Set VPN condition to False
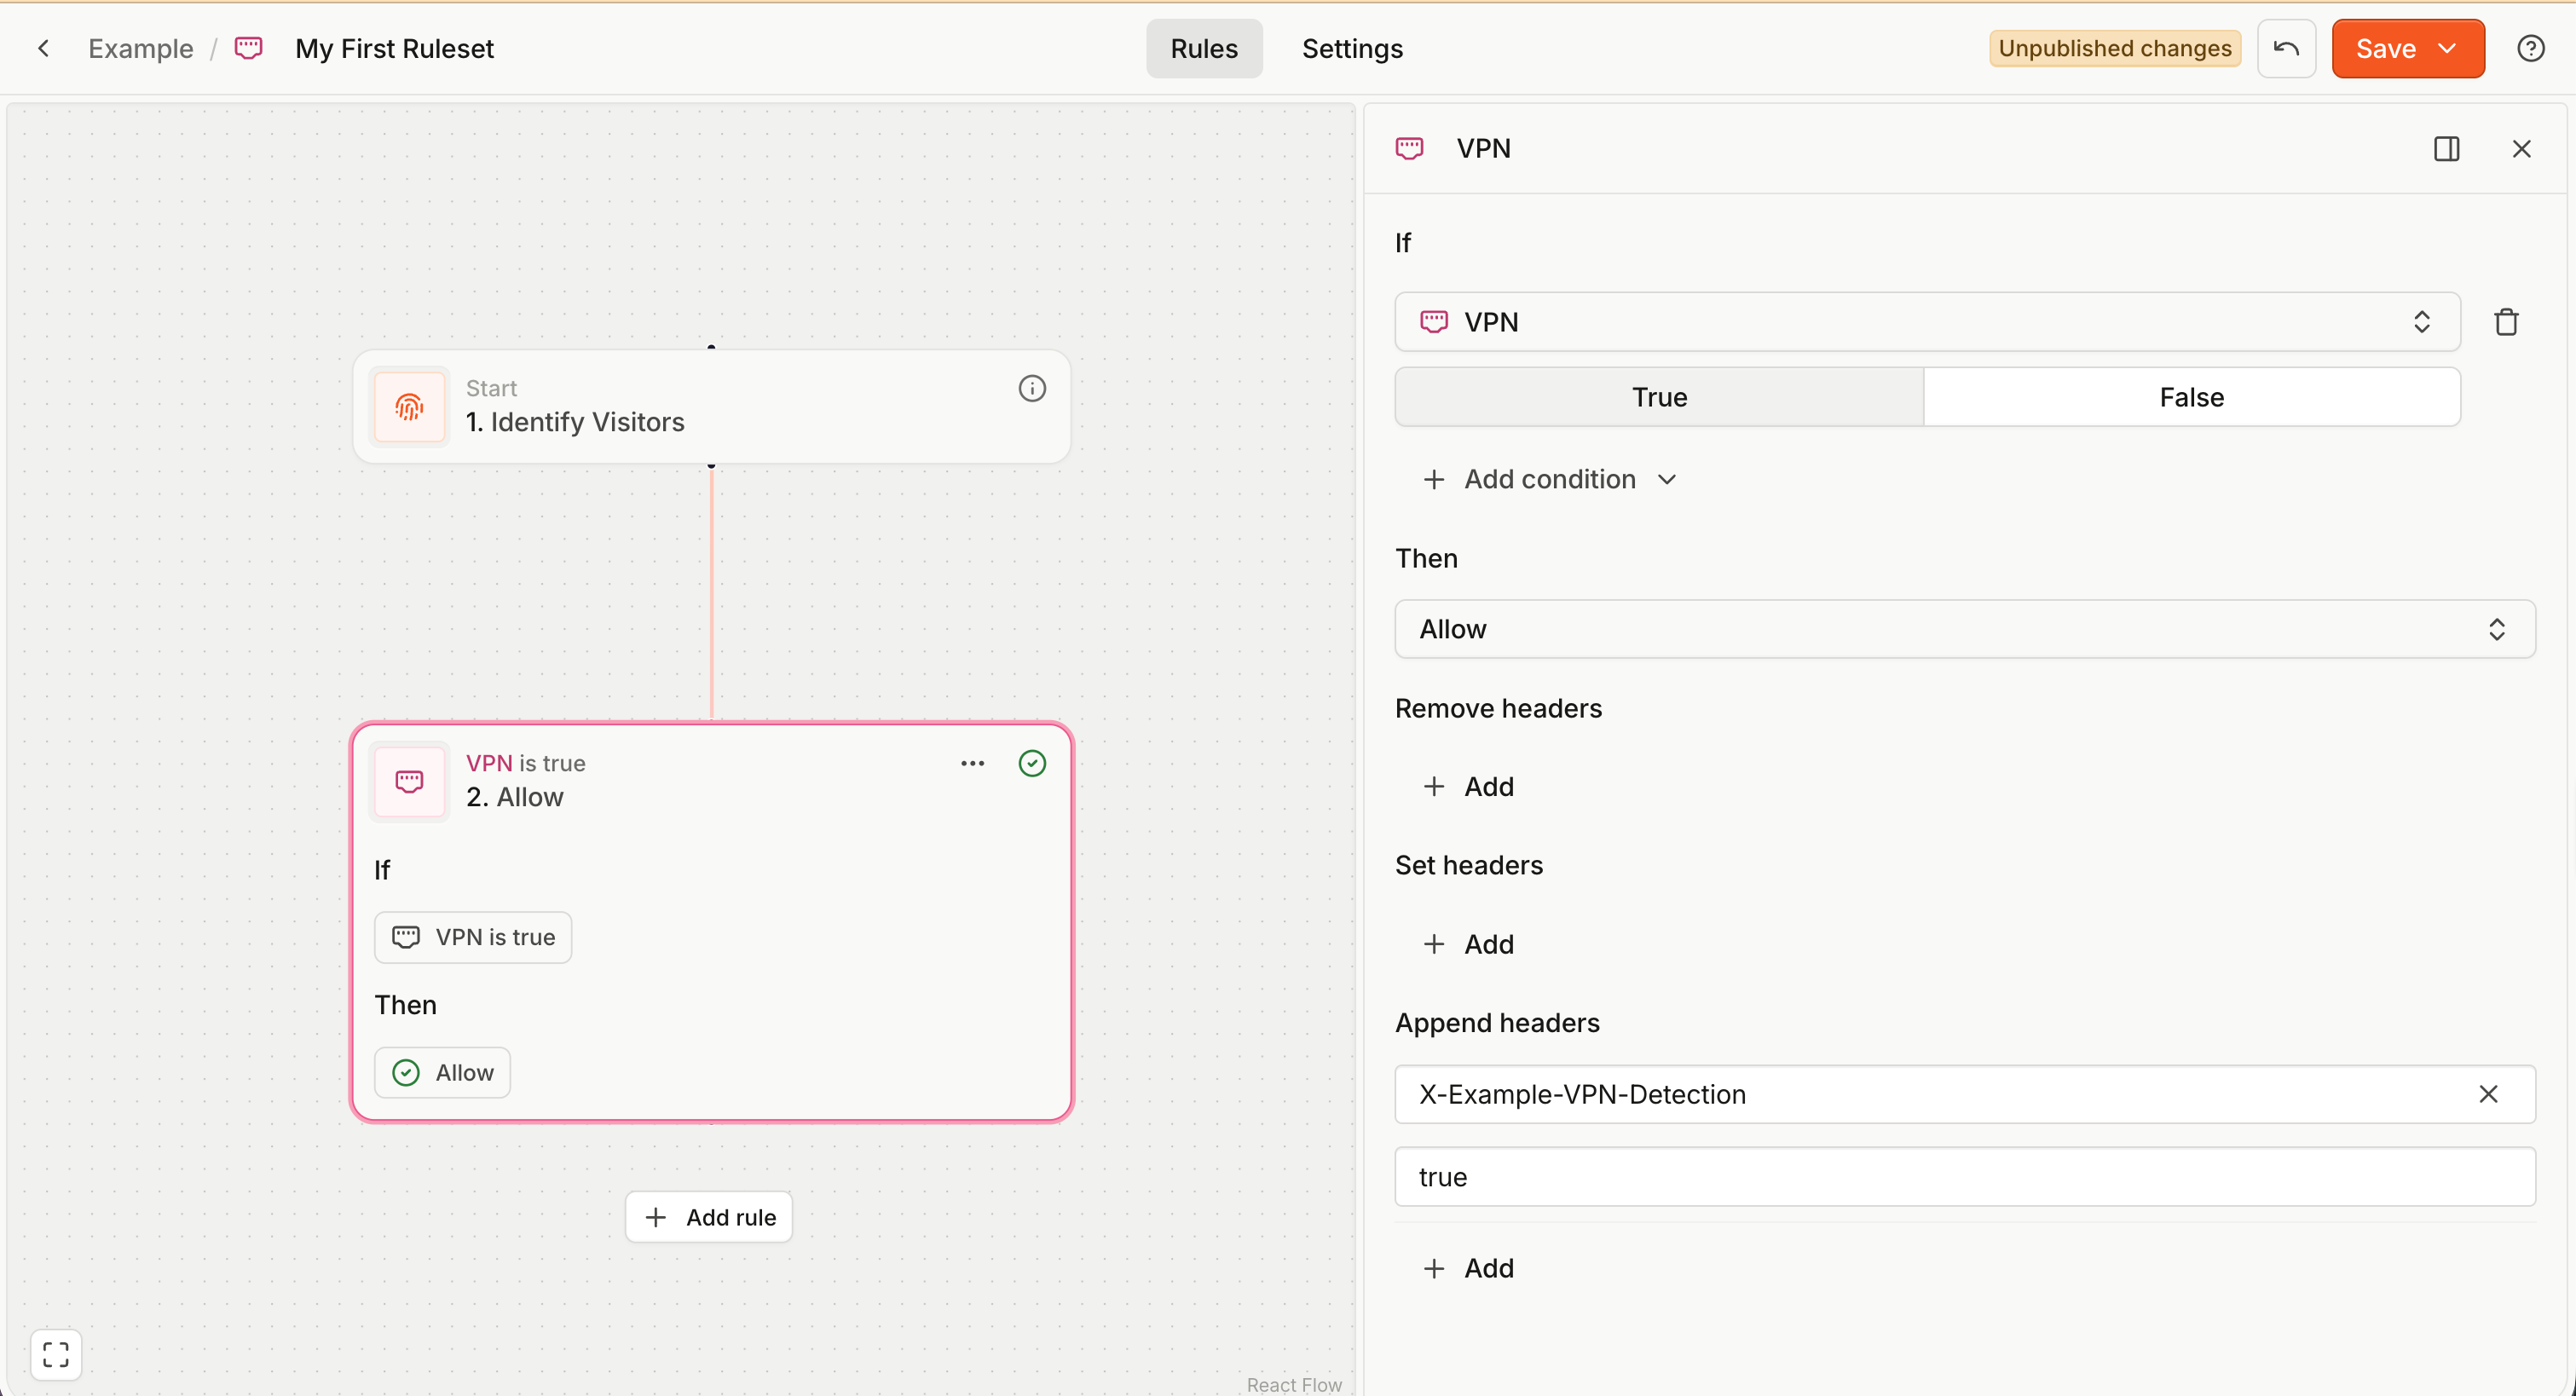 (2191, 397)
